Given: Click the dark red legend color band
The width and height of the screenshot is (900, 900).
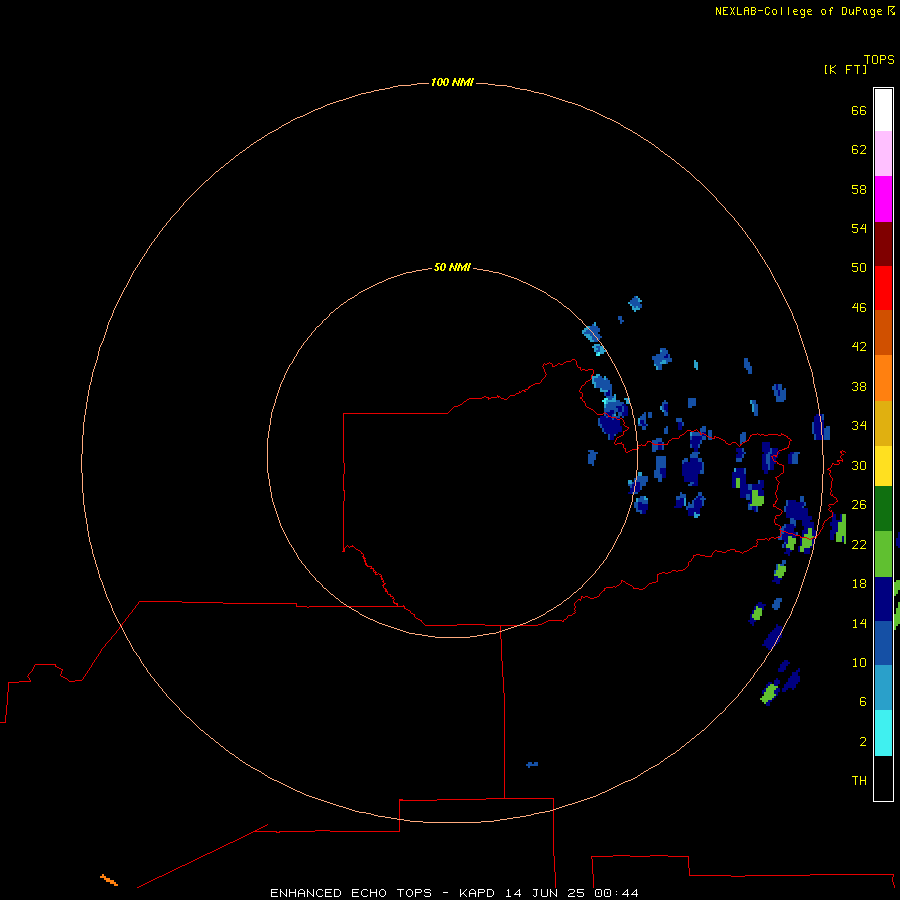Looking at the screenshot, I should coord(883,243).
